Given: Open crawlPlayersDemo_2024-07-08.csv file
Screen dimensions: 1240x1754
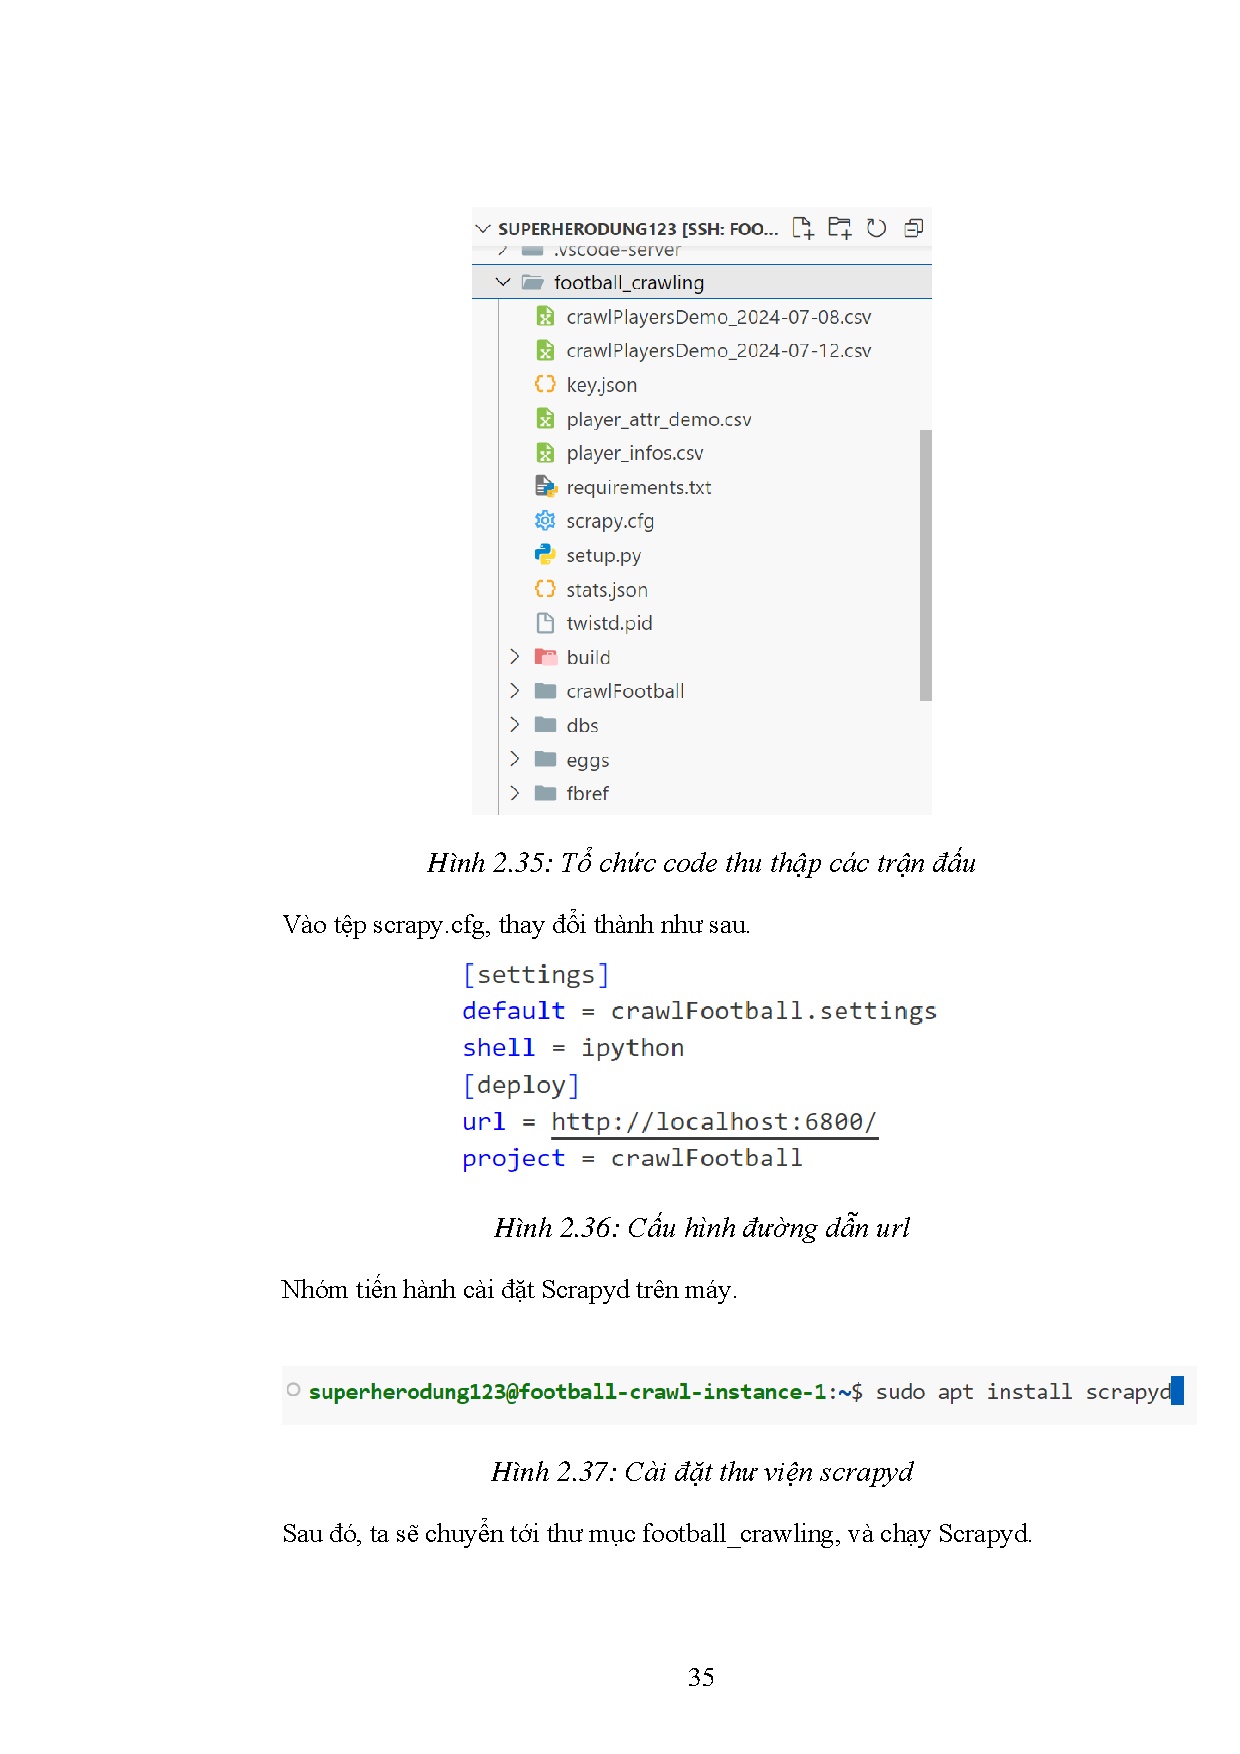Looking at the screenshot, I should click(718, 317).
